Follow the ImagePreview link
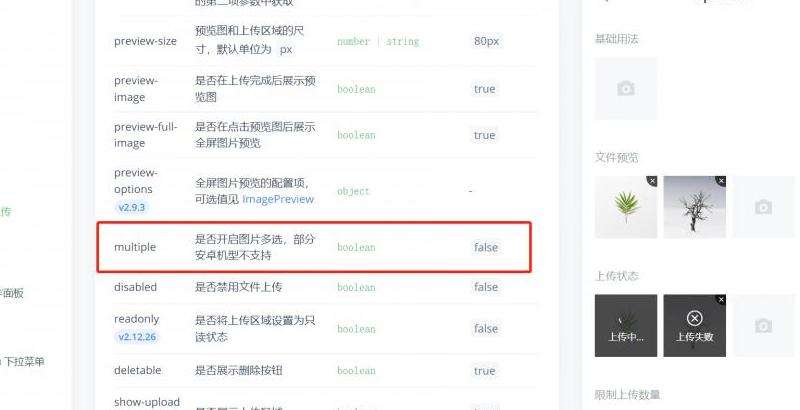Viewport: 800px width, 410px height. (x=278, y=199)
